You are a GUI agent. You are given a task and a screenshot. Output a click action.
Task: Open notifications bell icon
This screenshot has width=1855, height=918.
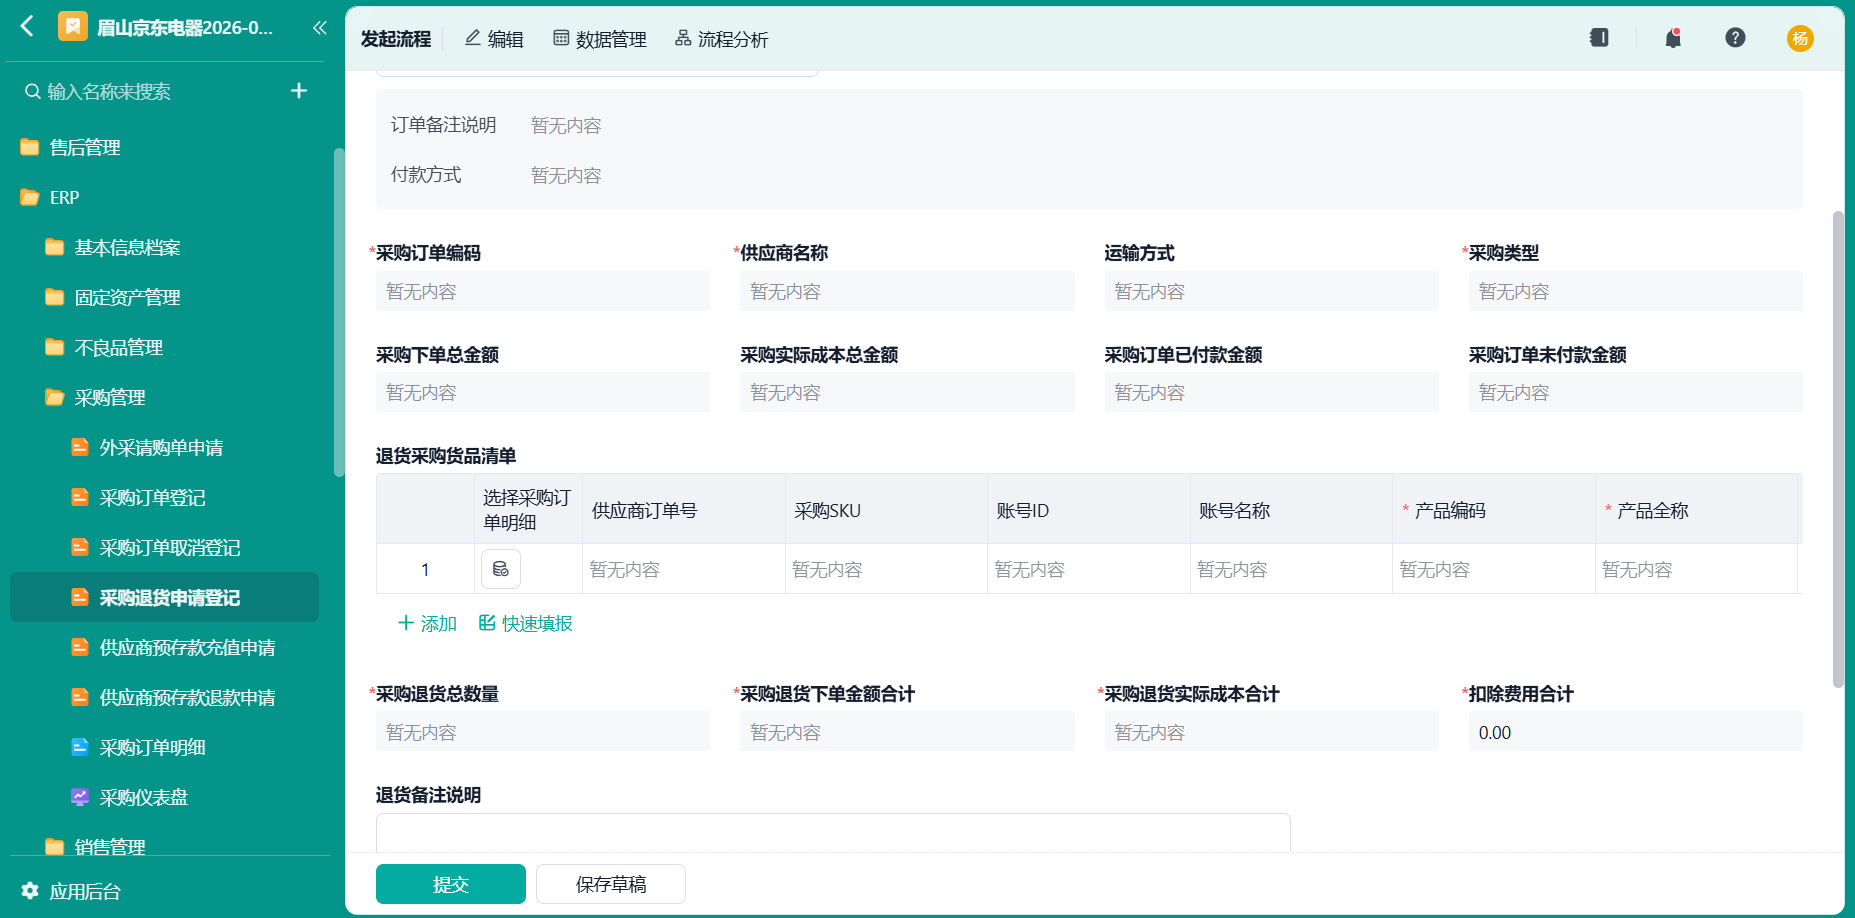(1673, 38)
